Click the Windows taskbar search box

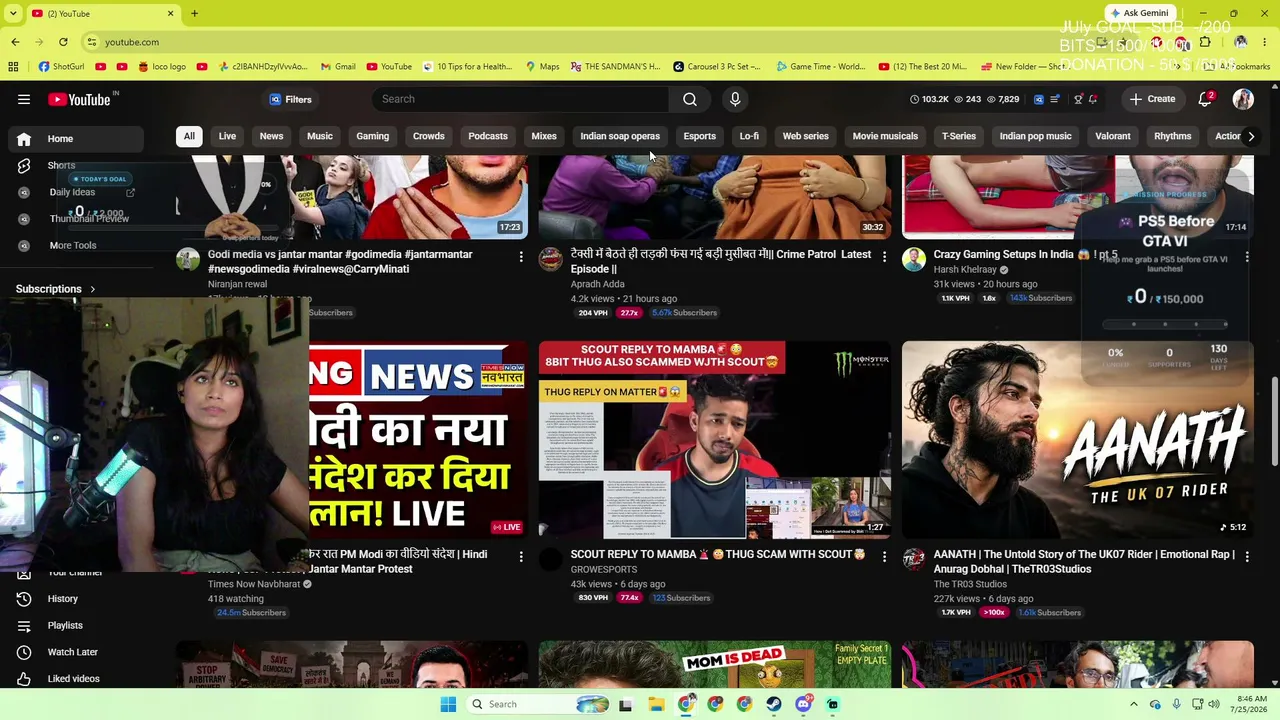click(x=540, y=704)
